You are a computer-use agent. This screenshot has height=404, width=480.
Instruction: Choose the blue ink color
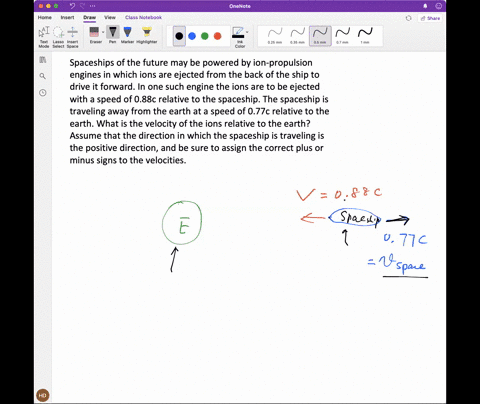(x=192, y=36)
